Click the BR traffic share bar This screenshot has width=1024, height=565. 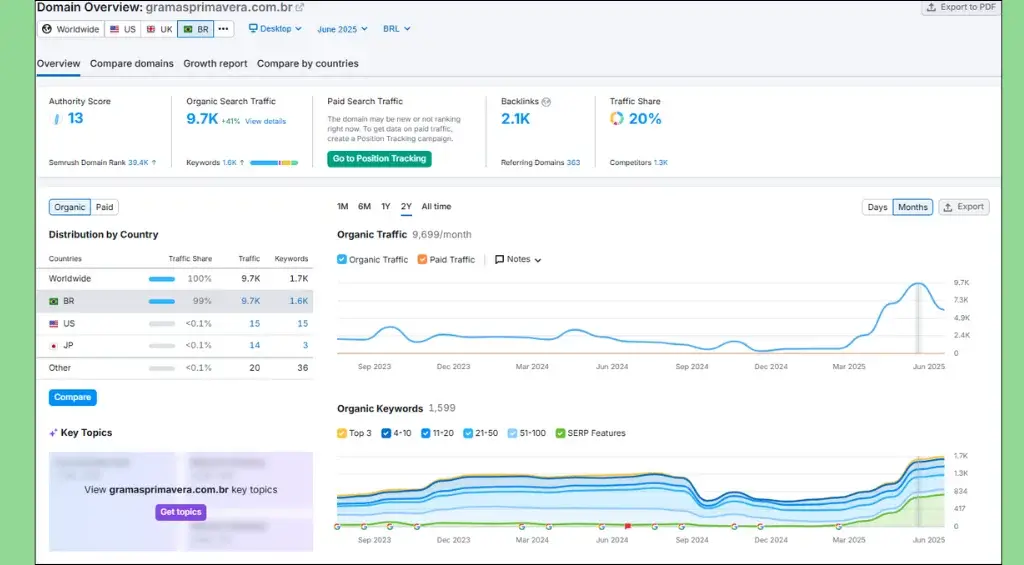pyautogui.click(x=161, y=301)
